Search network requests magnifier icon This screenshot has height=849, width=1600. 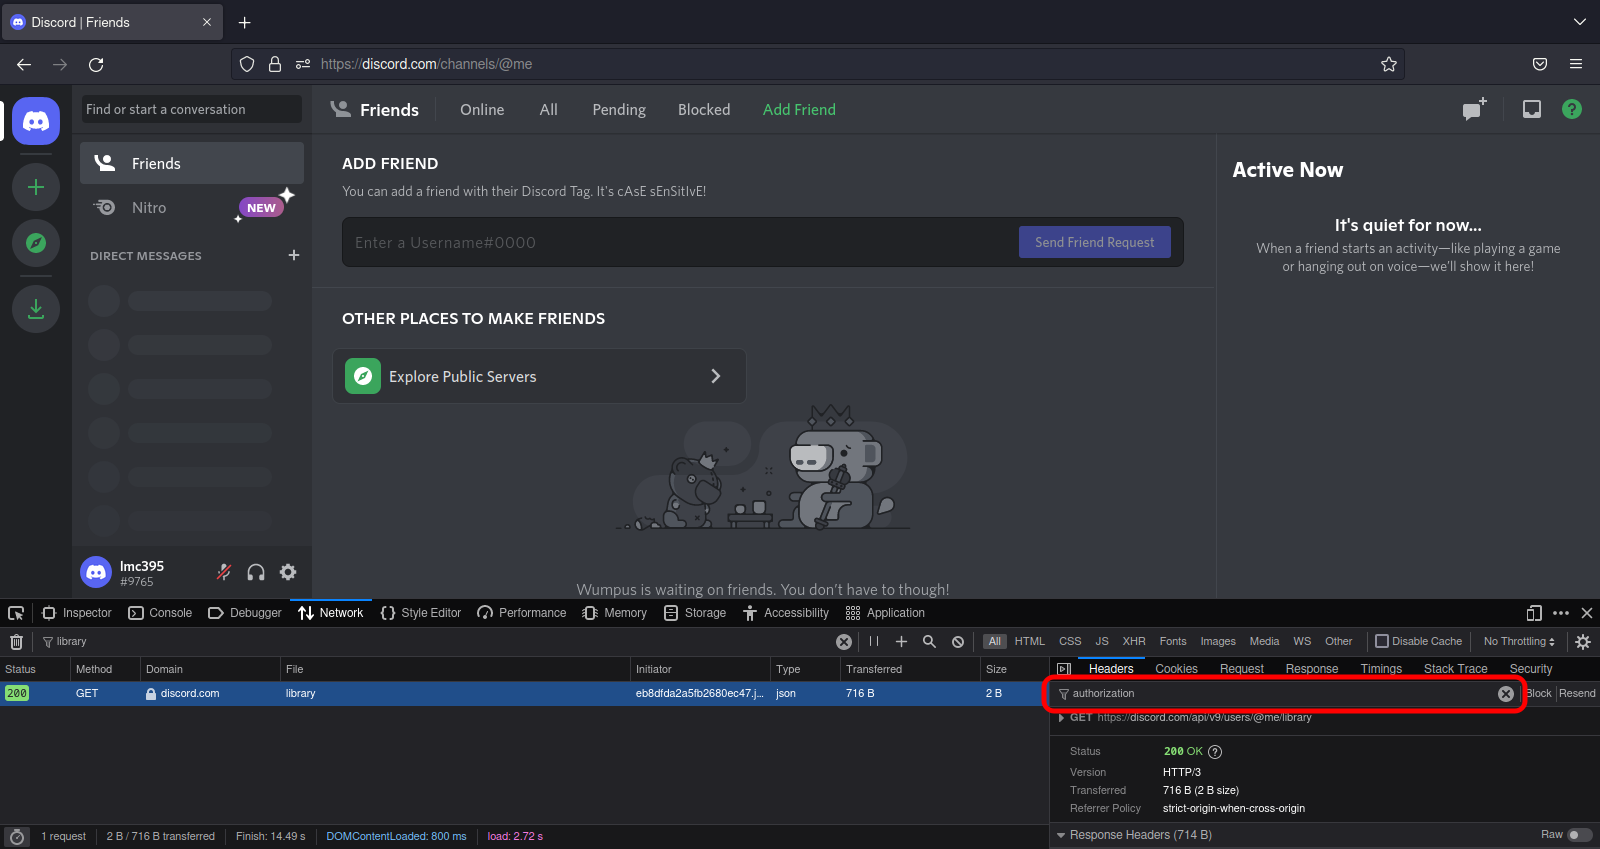coord(929,642)
